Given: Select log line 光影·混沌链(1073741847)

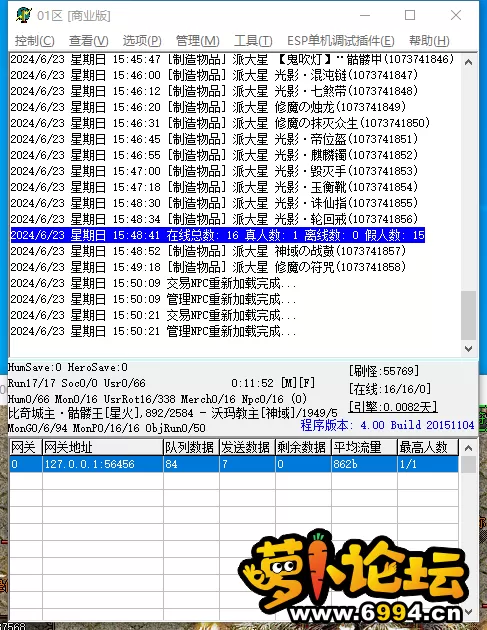Looking at the screenshot, I should (x=214, y=75).
